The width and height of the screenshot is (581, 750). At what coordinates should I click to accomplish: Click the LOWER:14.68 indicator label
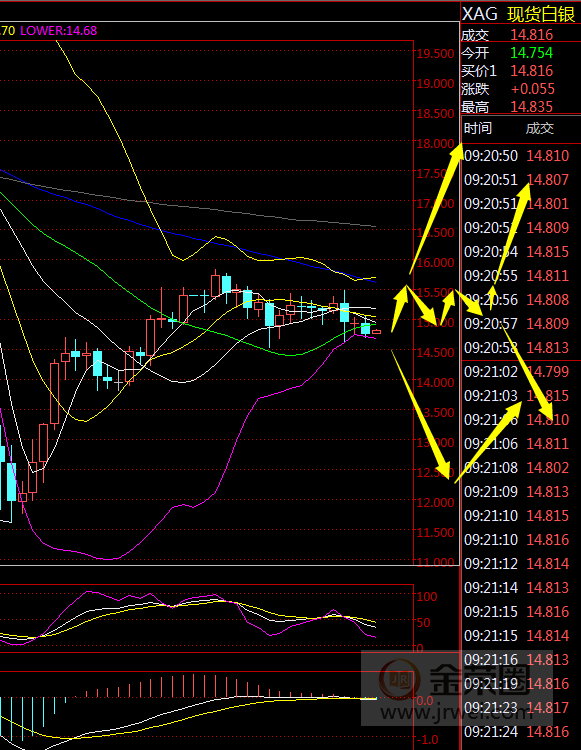58,31
